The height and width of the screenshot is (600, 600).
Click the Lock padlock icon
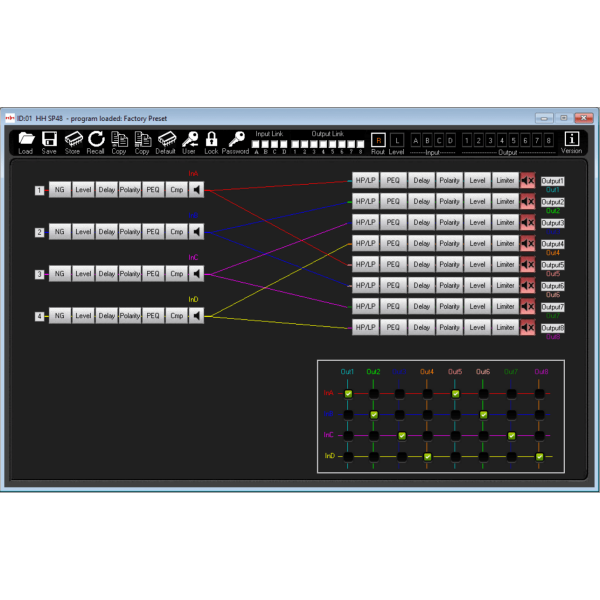tap(211, 139)
